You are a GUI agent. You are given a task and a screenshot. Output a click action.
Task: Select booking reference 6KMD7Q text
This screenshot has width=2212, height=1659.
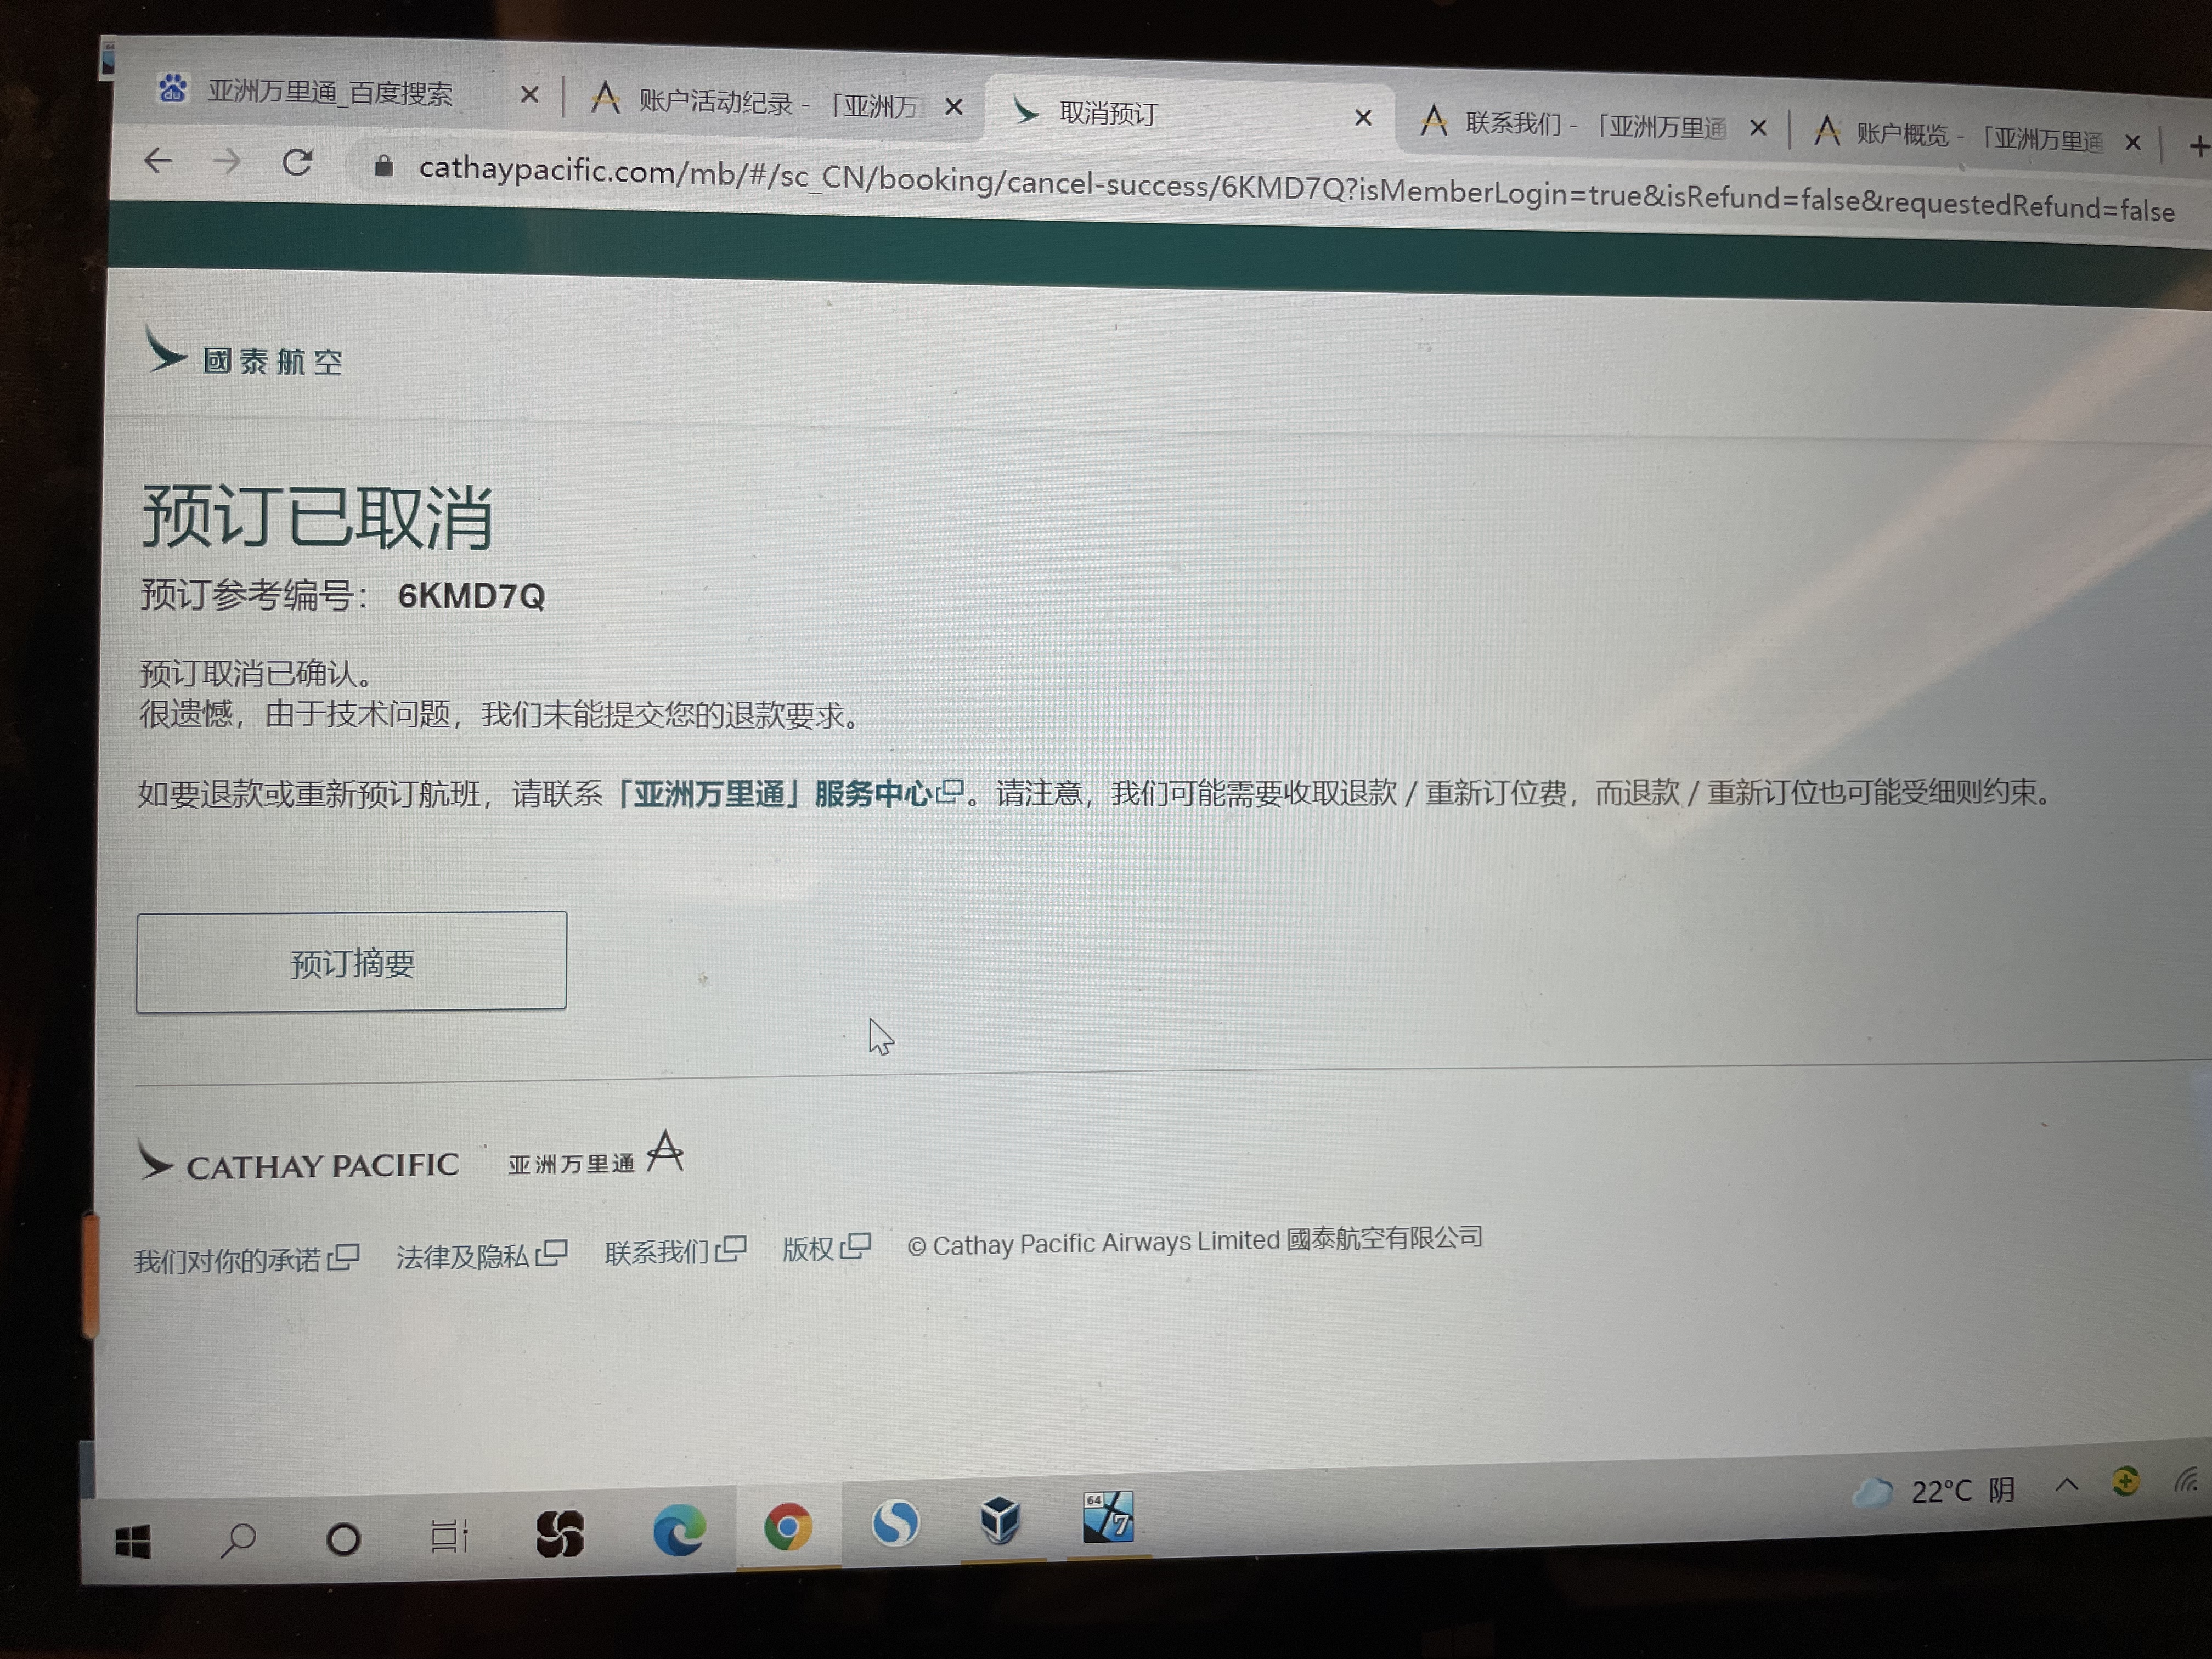[x=471, y=597]
